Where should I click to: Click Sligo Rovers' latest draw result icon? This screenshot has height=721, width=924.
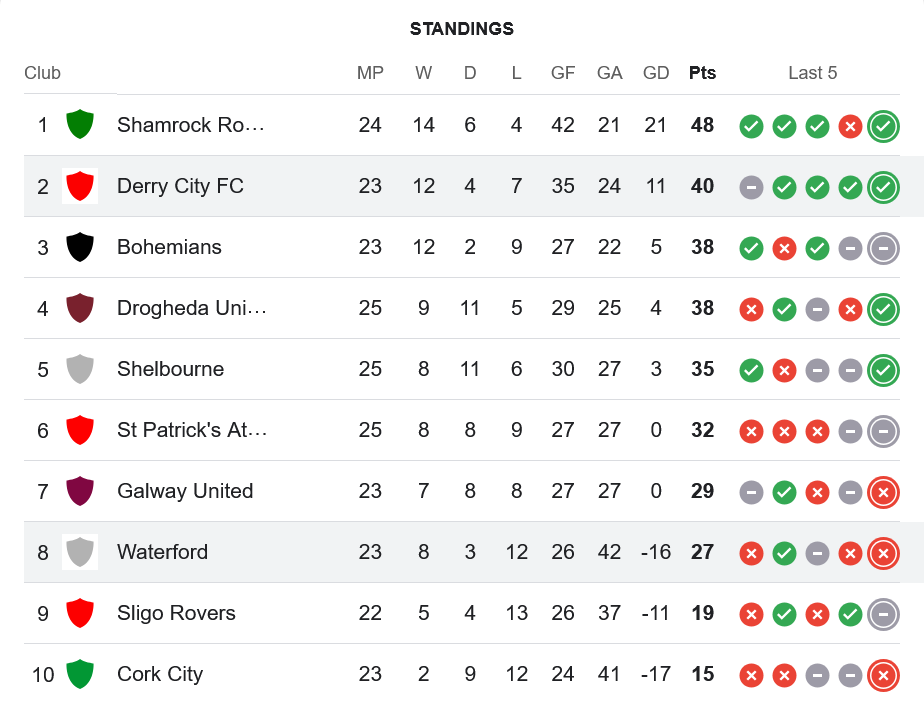coord(882,614)
